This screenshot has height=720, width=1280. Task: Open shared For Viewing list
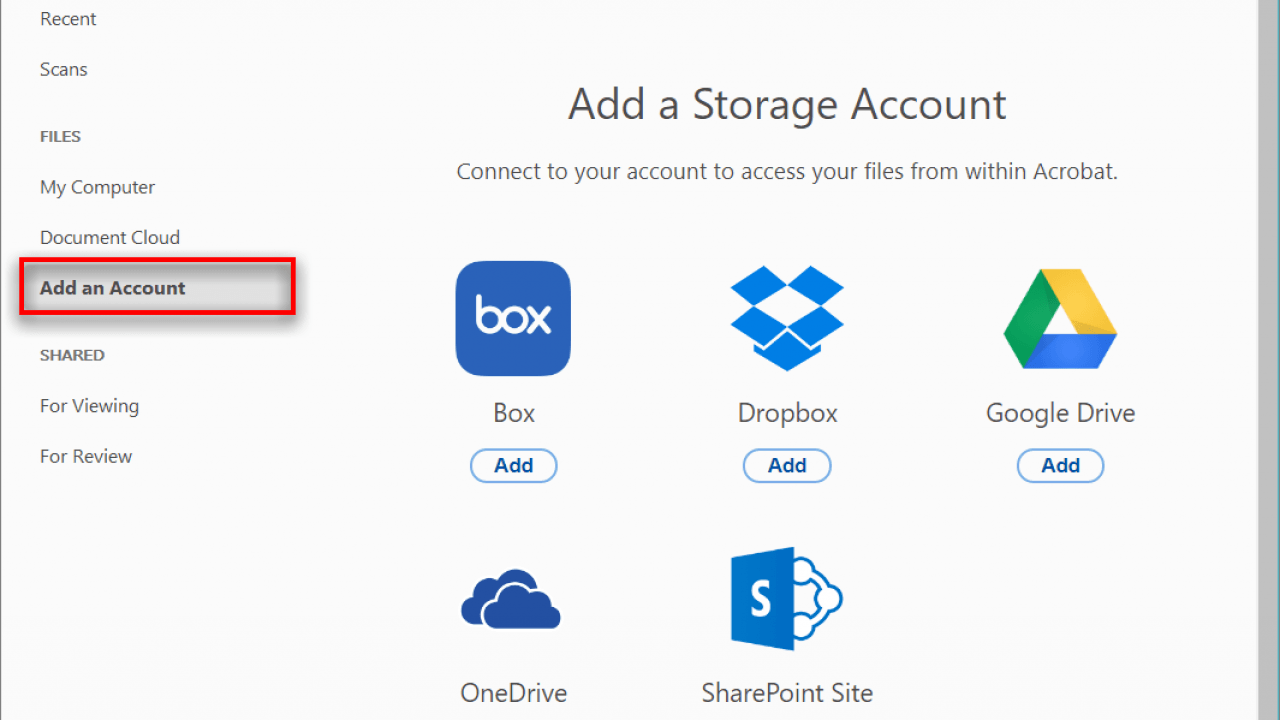pos(89,406)
